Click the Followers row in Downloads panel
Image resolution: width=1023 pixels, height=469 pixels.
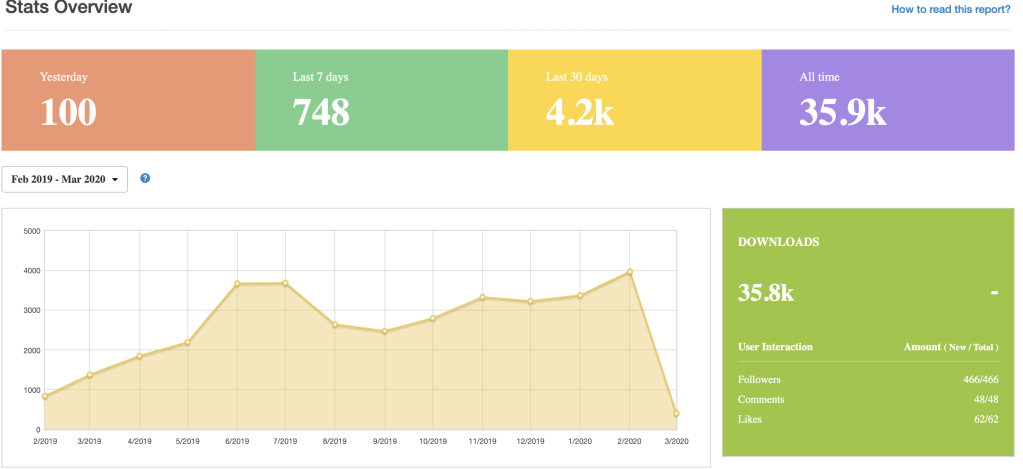coord(868,380)
